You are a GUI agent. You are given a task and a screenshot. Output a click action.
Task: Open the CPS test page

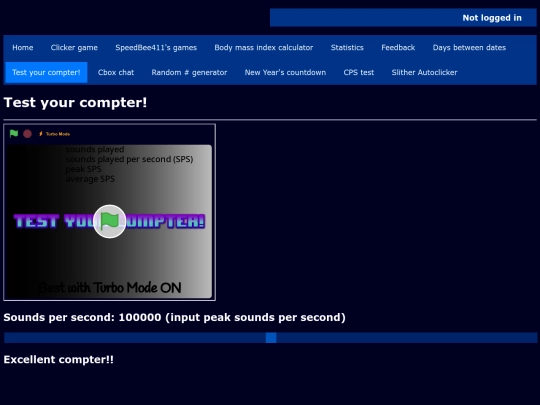(x=359, y=72)
